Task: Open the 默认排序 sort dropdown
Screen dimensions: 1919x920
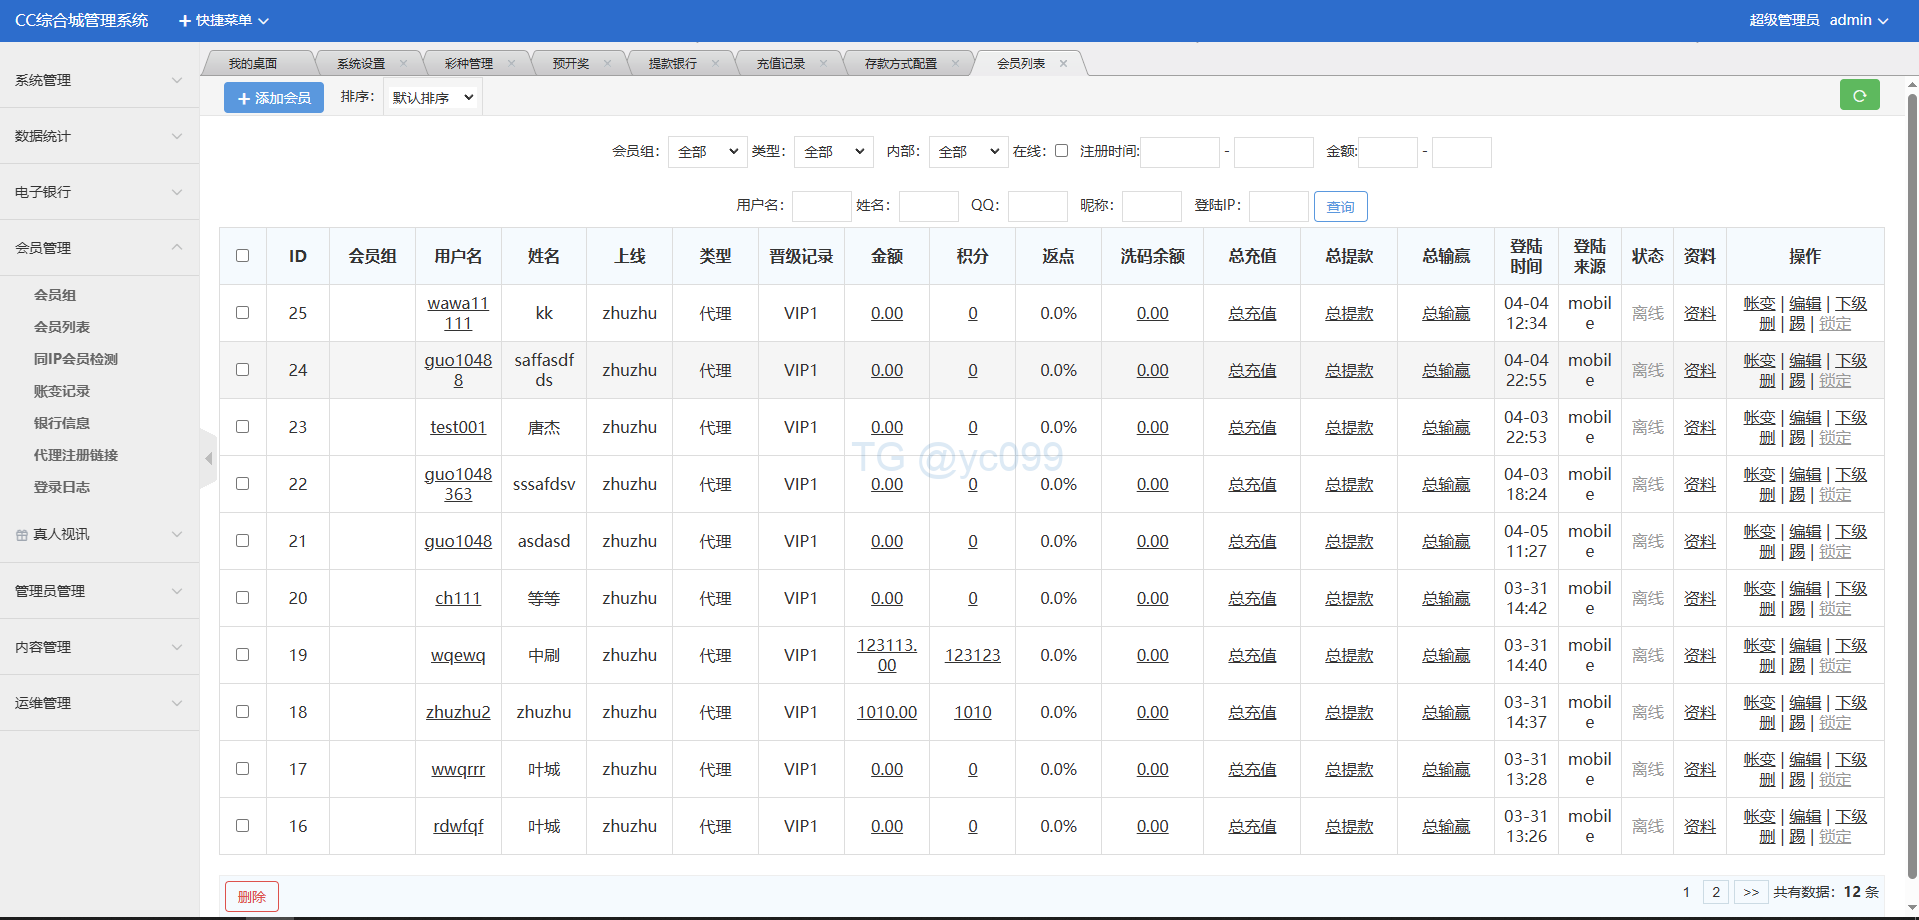Action: [x=432, y=98]
